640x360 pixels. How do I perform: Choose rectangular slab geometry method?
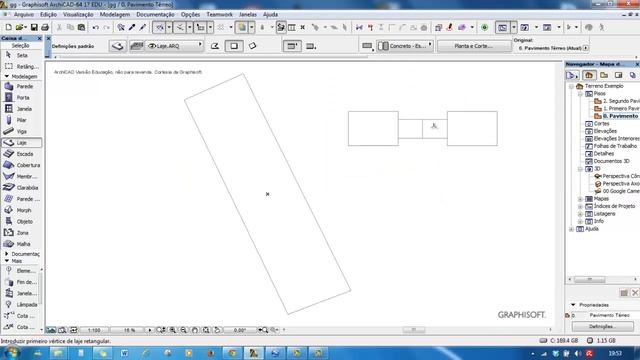pos(234,46)
